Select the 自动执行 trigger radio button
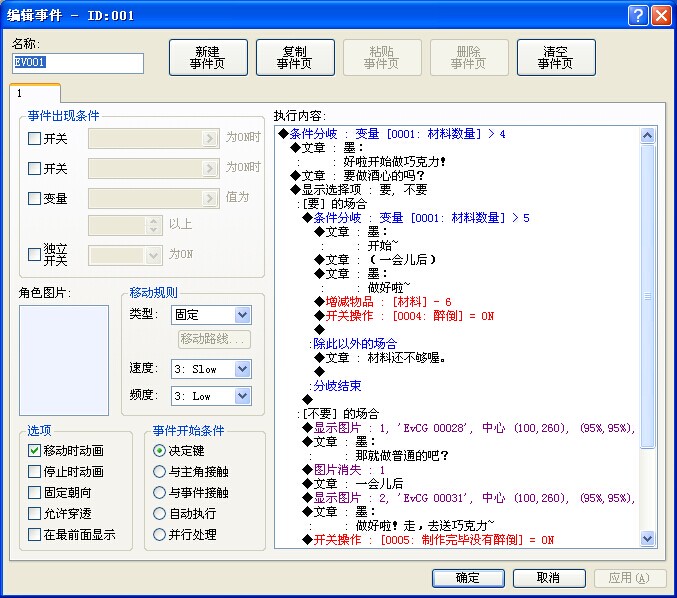 pos(159,513)
